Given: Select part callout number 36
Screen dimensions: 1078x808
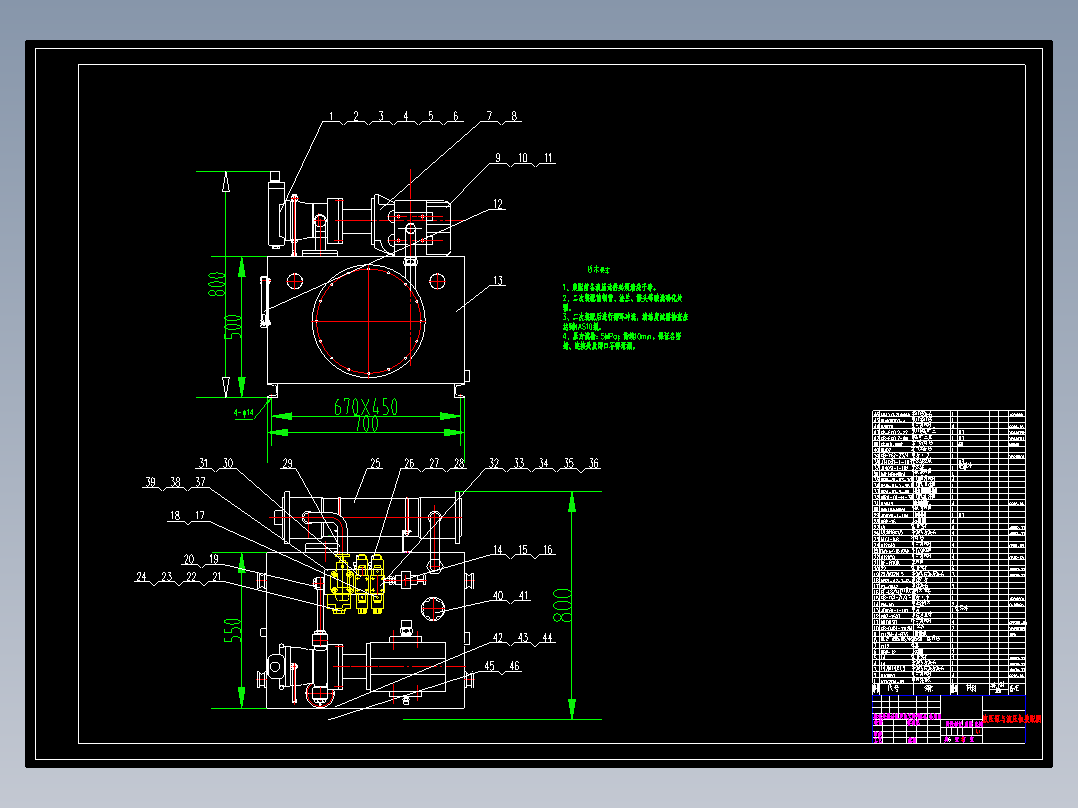Looking at the screenshot, I should (593, 463).
